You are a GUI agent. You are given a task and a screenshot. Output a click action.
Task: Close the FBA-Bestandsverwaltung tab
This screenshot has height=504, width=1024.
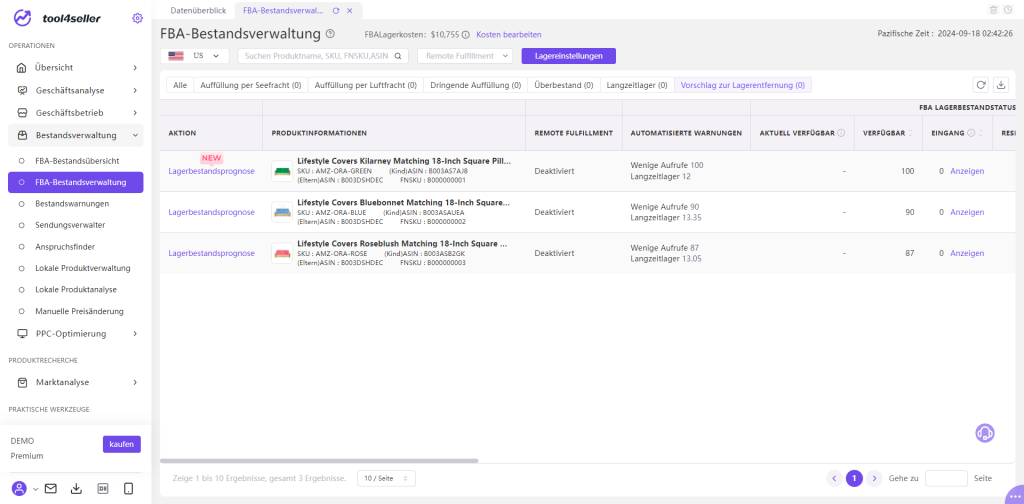[x=349, y=10]
